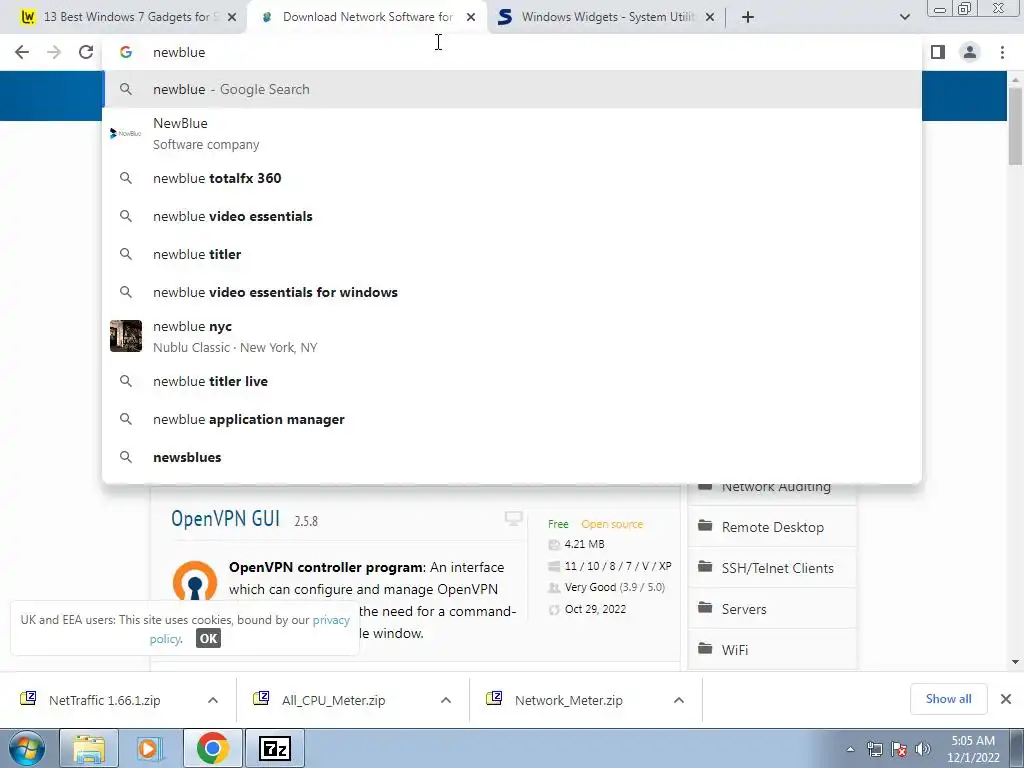
Task: Select NewBlue Software company suggestion
Action: coord(512,134)
